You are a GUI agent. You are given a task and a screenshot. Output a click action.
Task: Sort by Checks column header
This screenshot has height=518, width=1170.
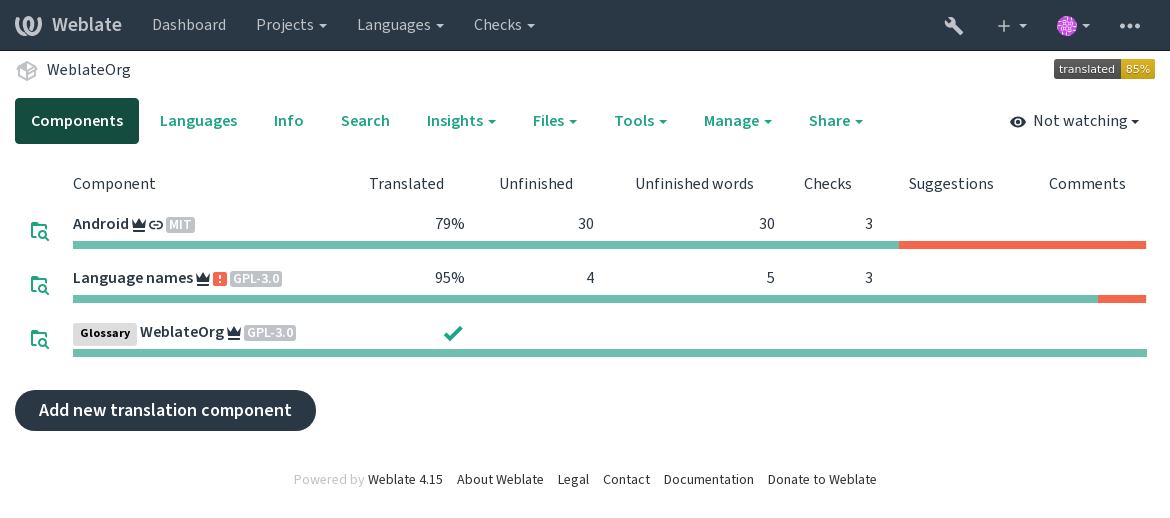tap(828, 184)
